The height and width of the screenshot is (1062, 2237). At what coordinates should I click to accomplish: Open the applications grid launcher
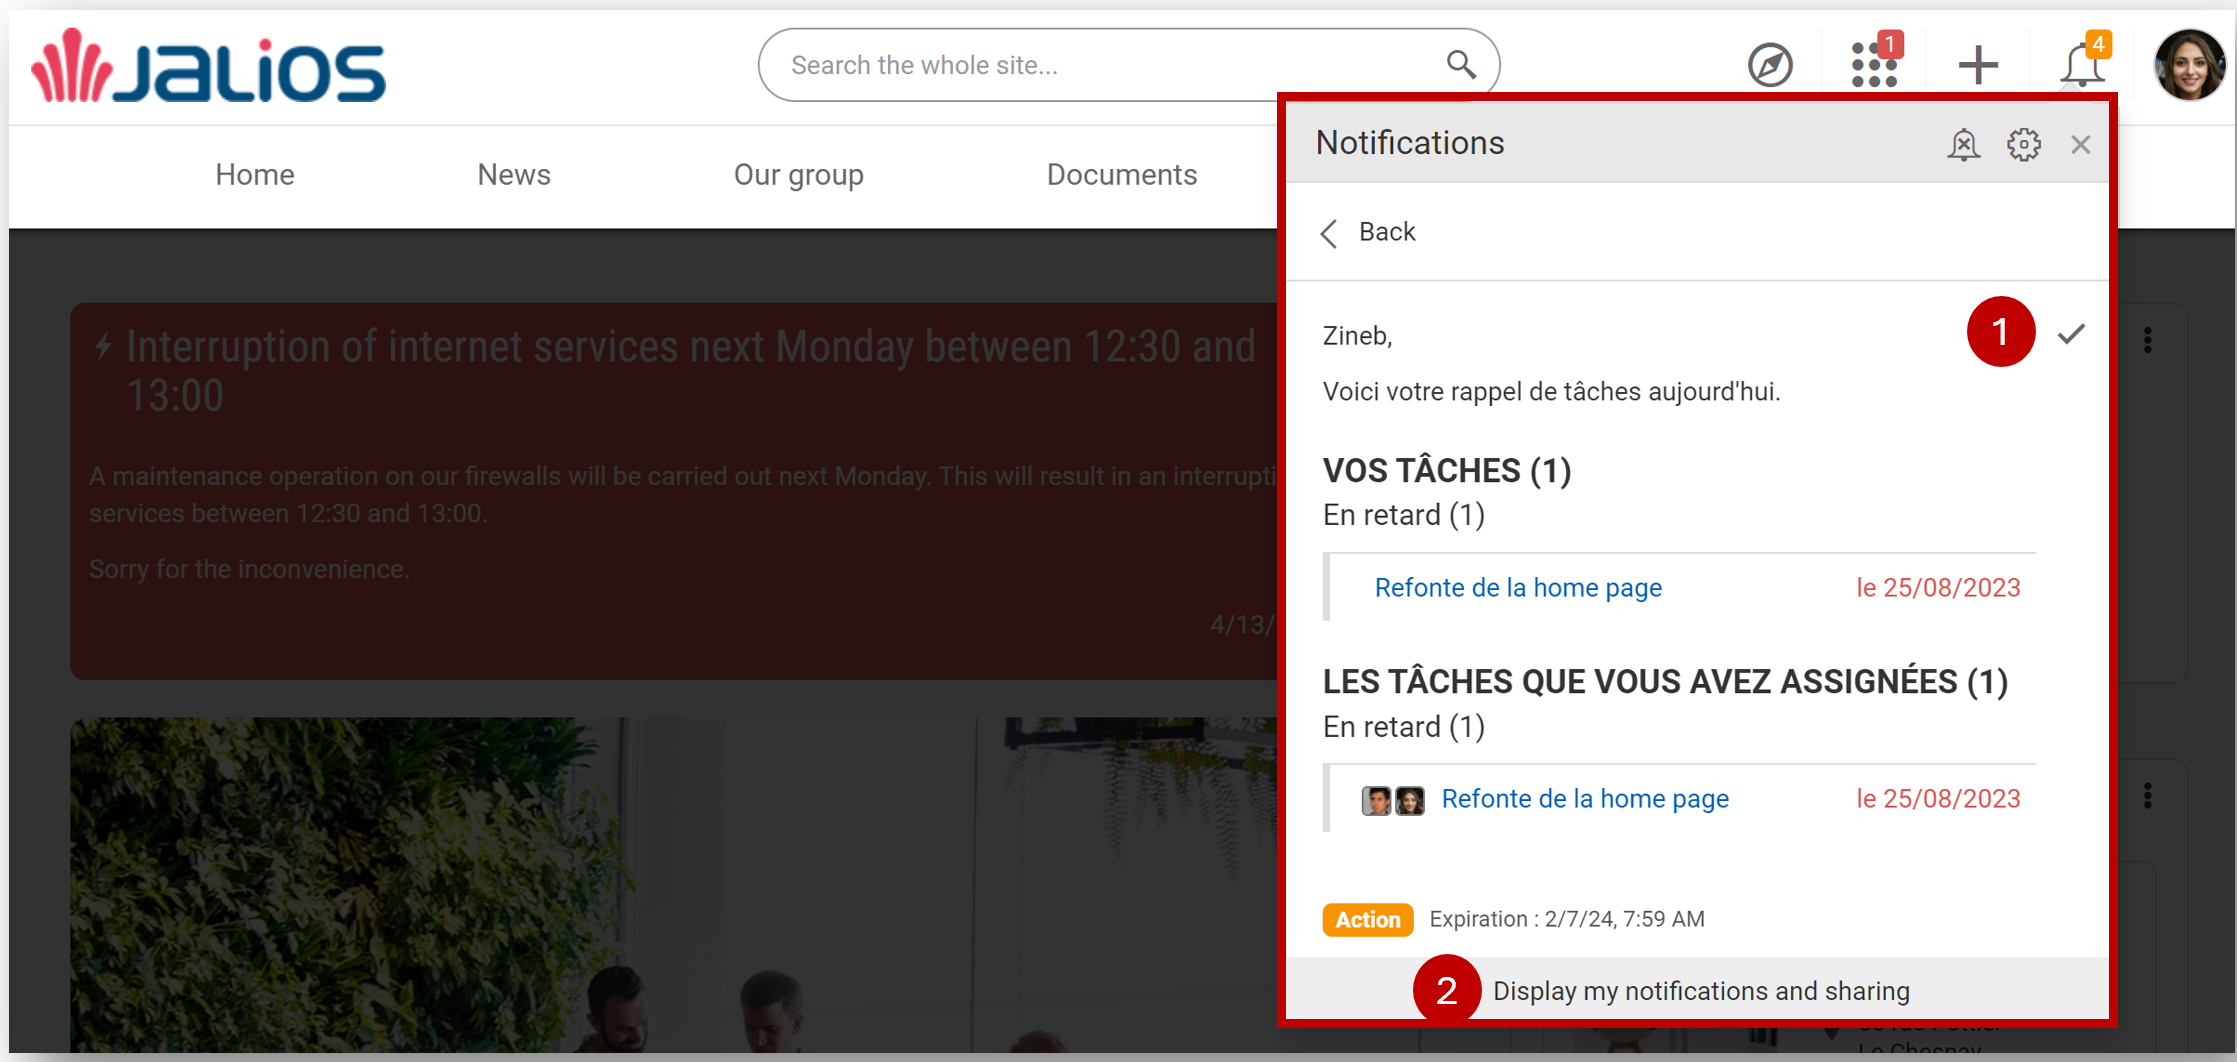(x=1874, y=65)
